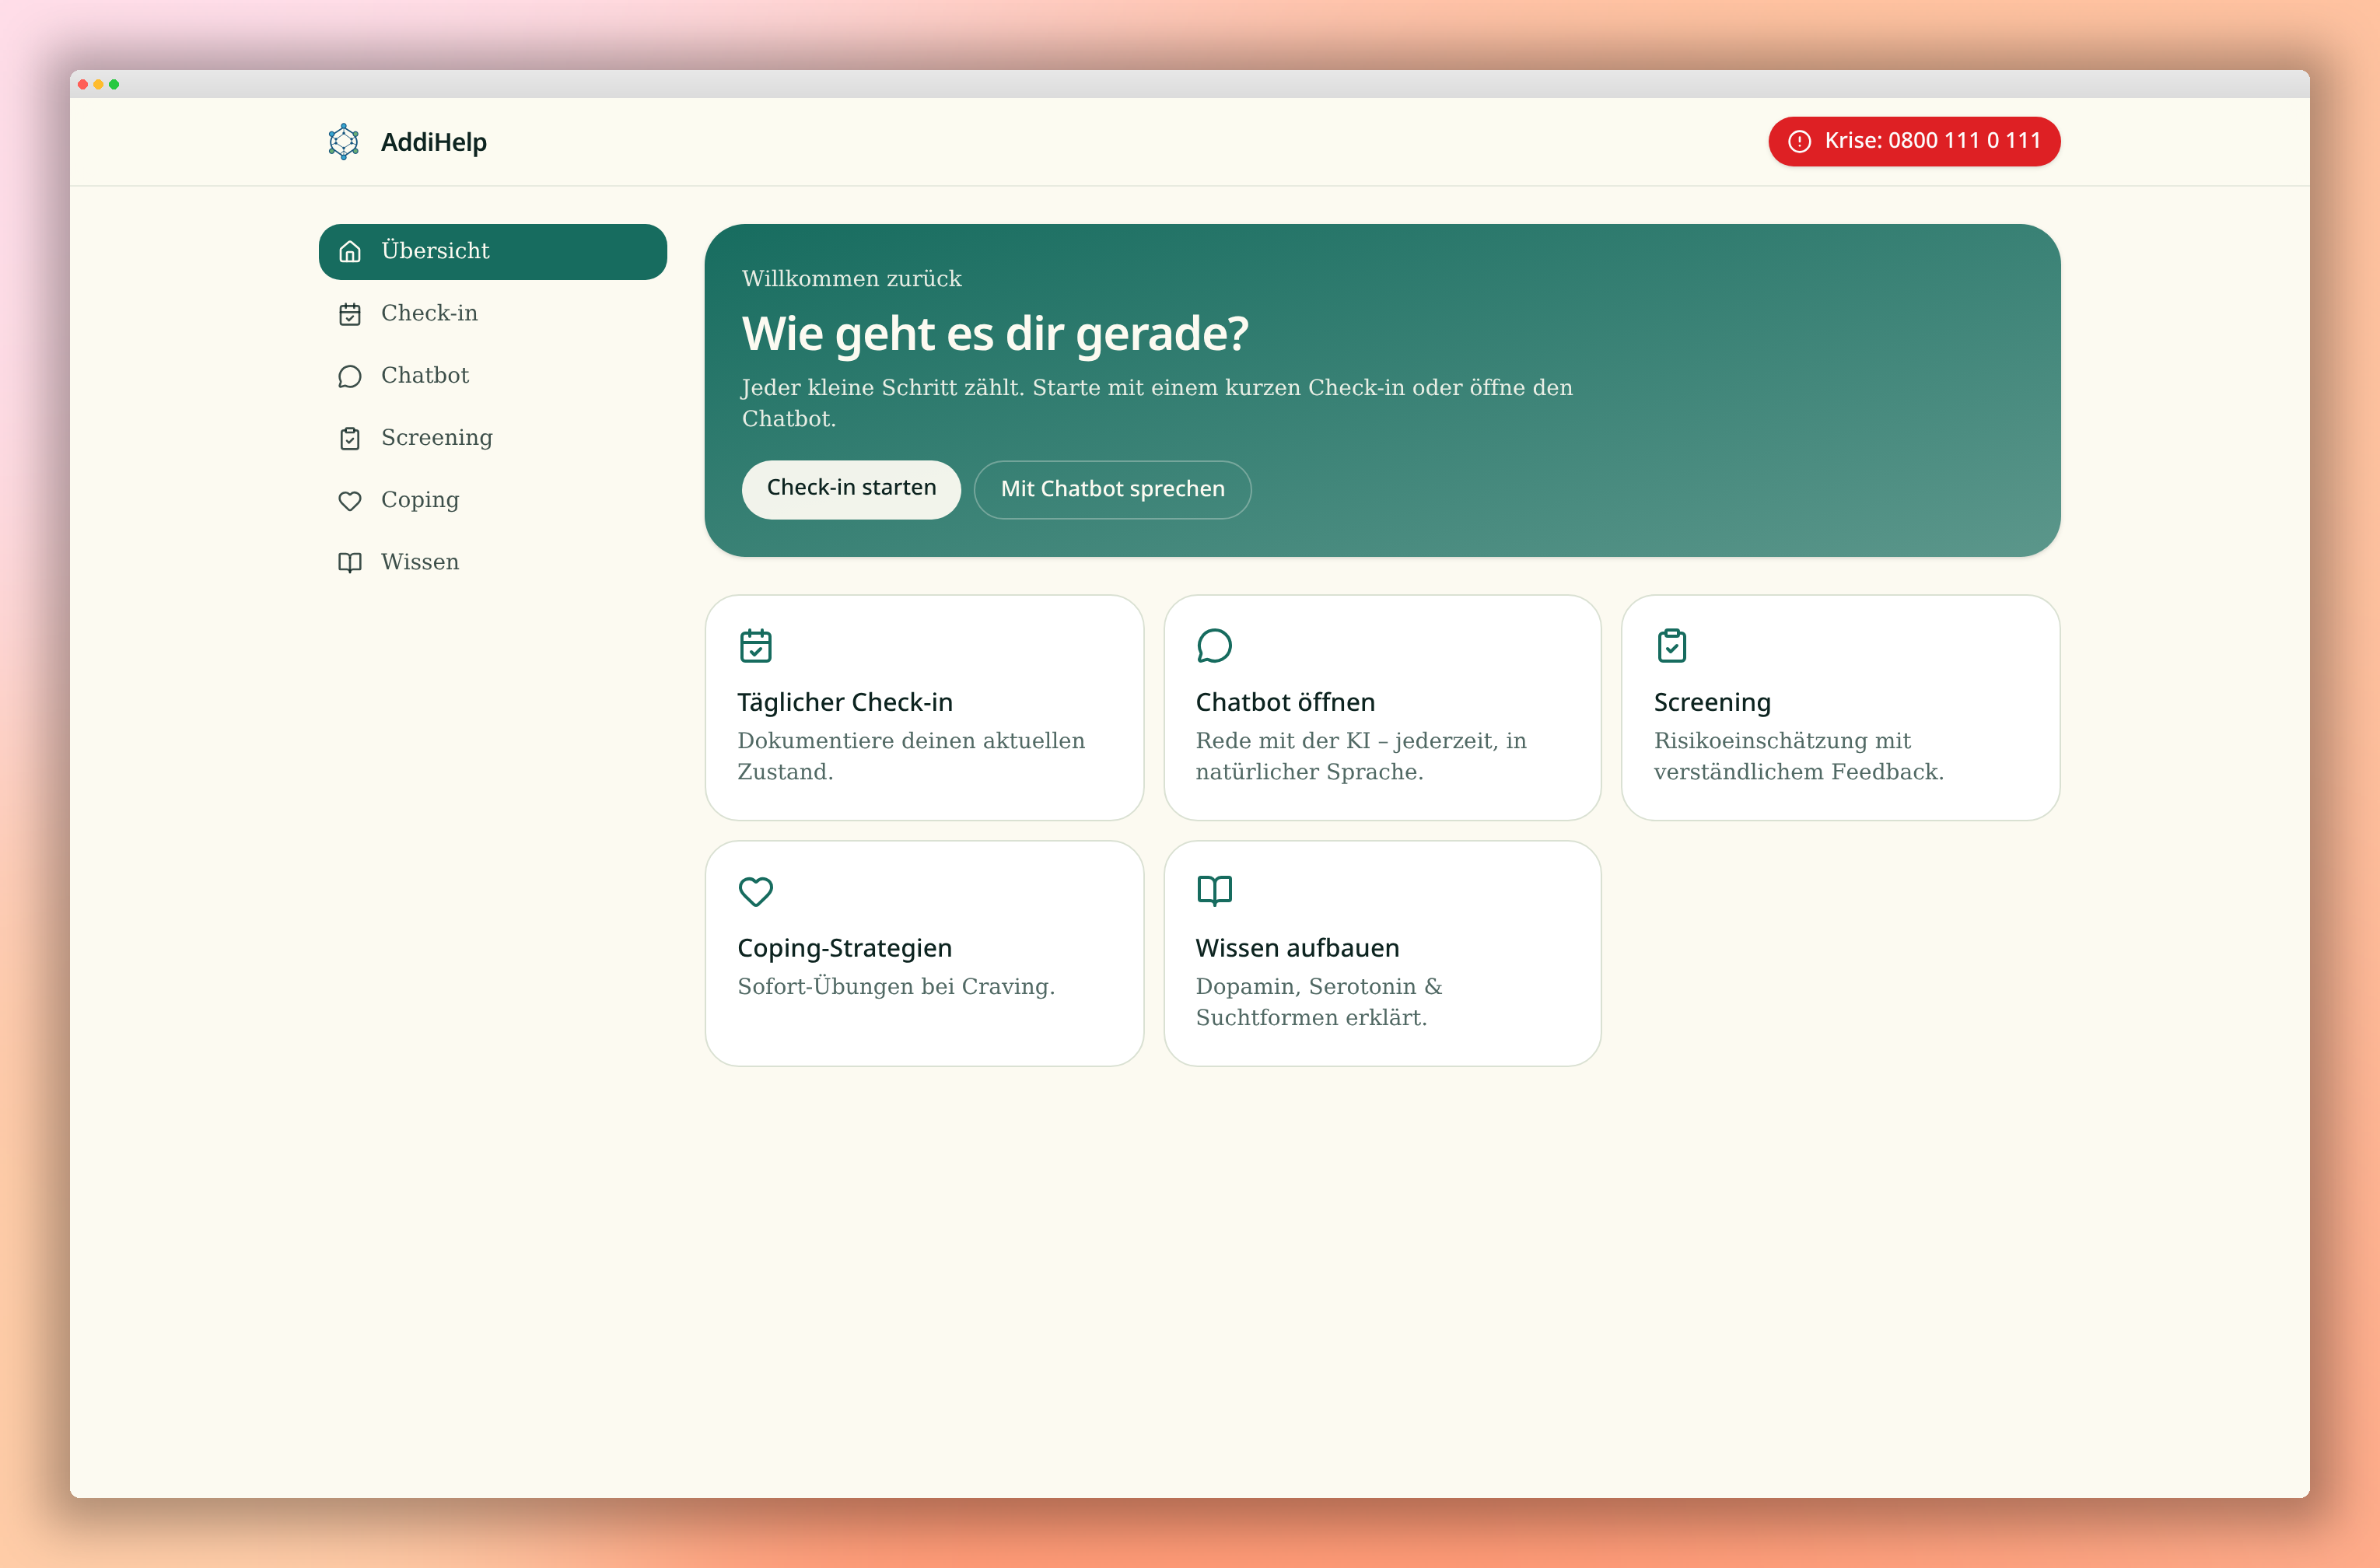Click the yellow minimize window button

coord(98,84)
